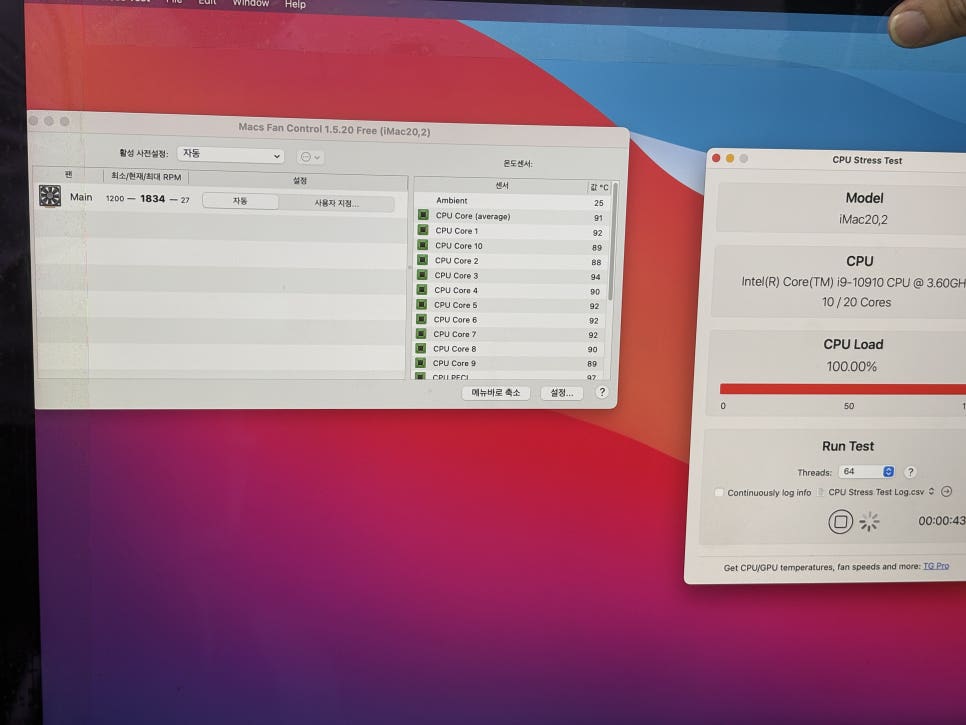Image resolution: width=966 pixels, height=725 pixels.
Task: Stop the running CPU stress test
Action: [x=840, y=522]
